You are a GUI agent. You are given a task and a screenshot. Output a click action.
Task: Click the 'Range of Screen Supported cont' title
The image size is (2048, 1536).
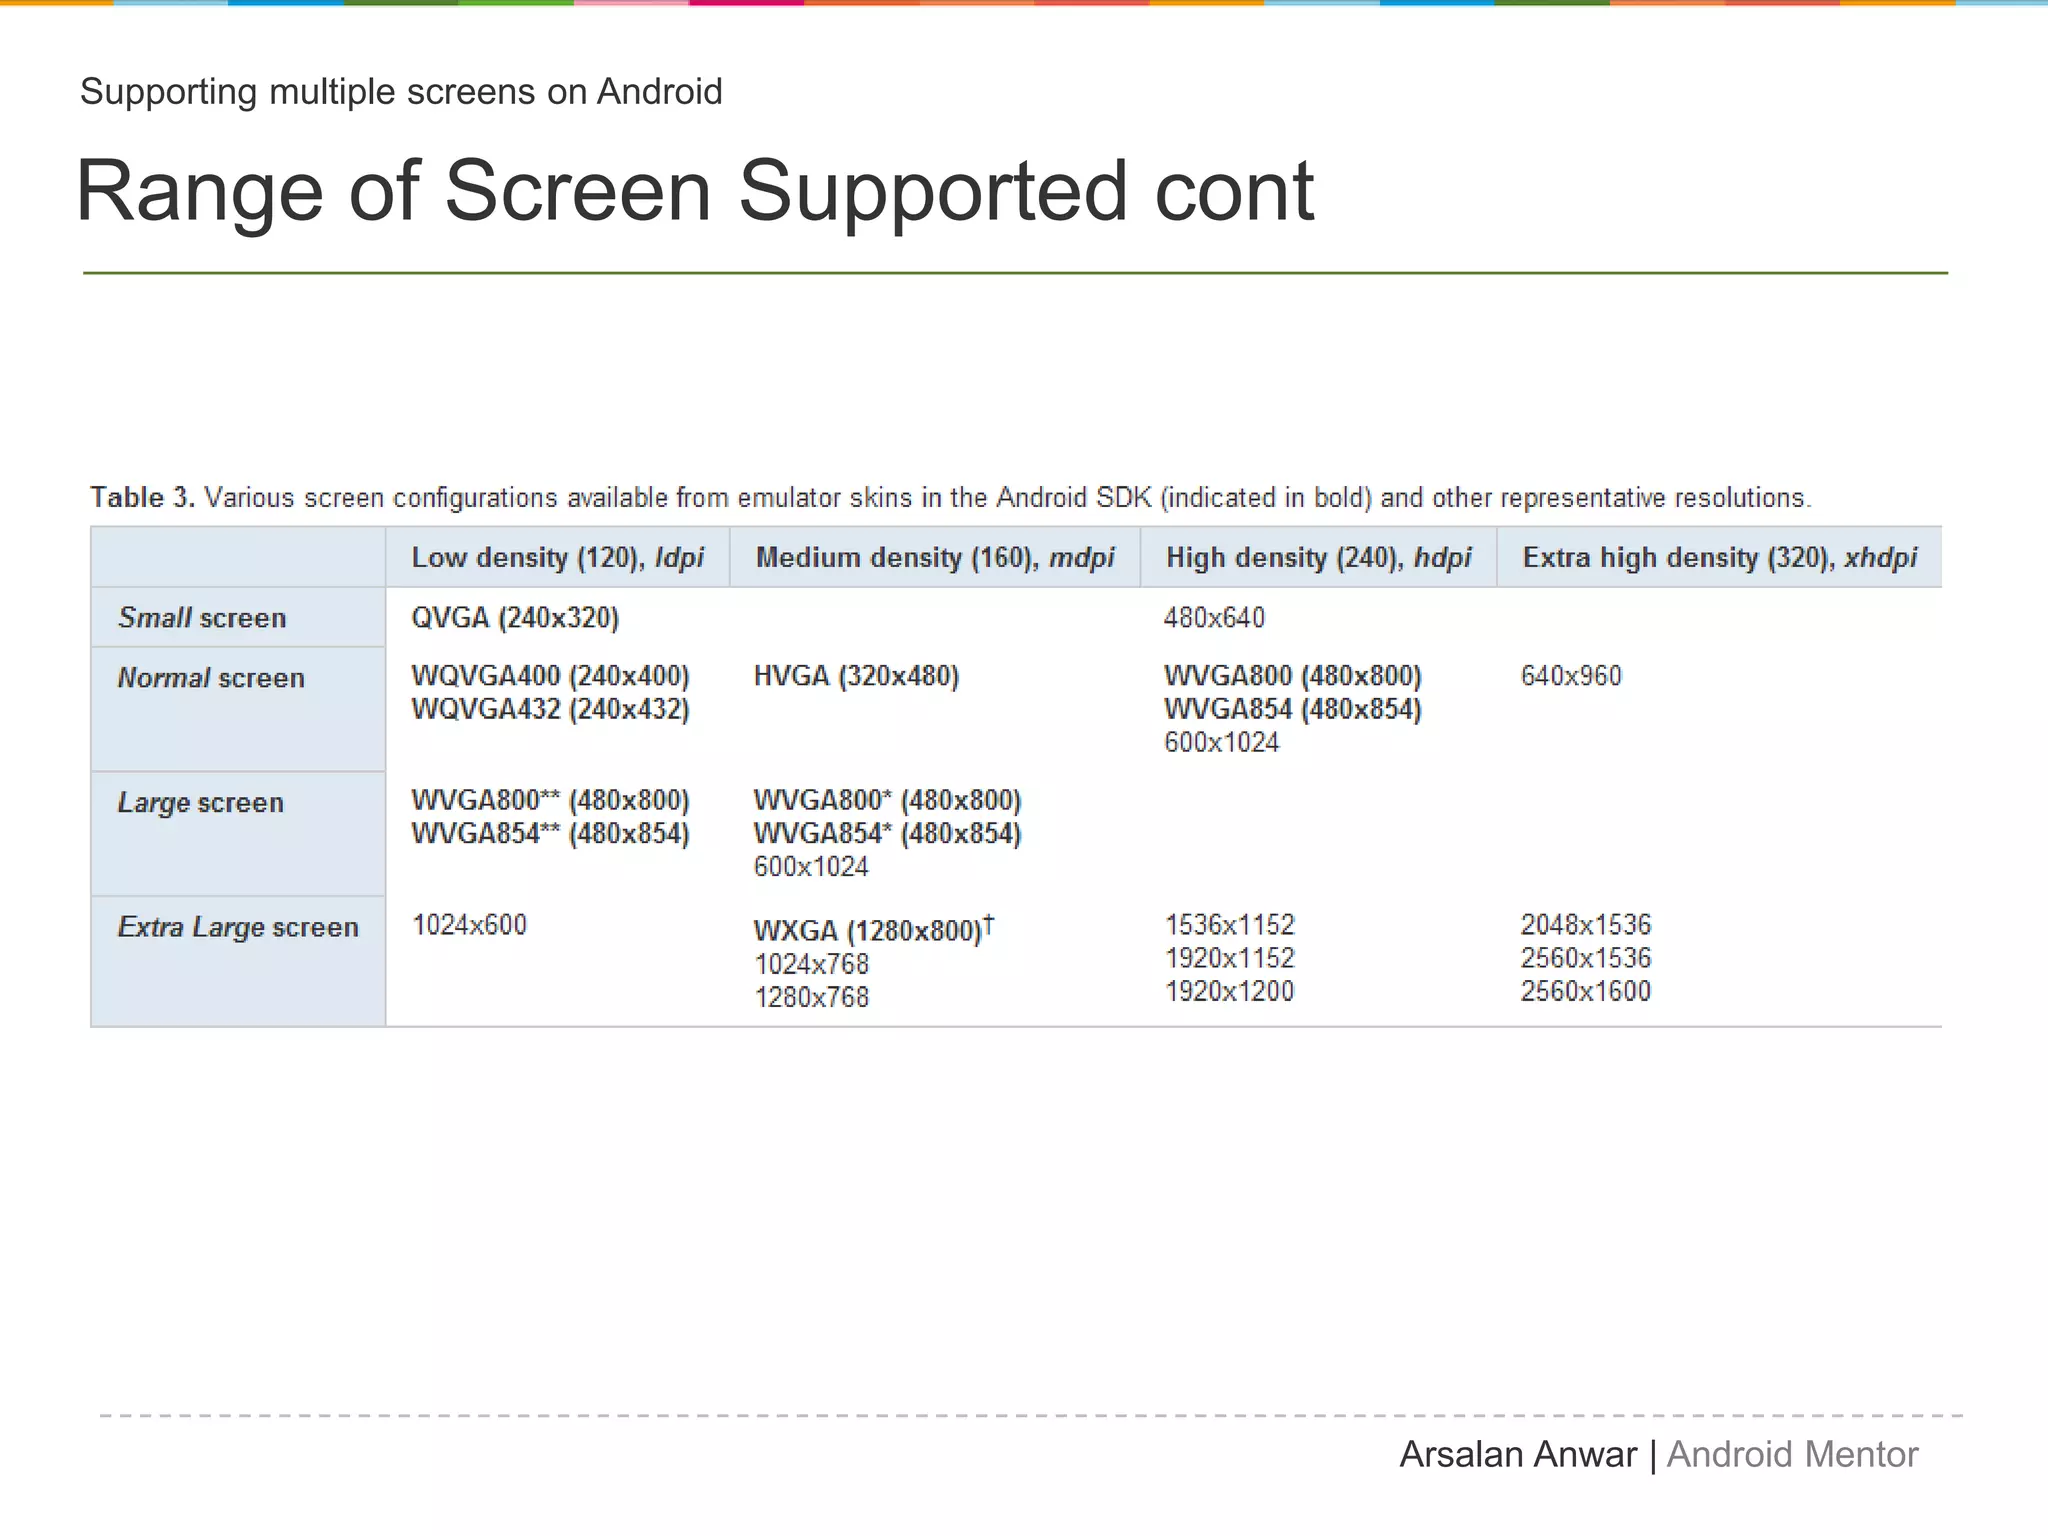point(695,191)
